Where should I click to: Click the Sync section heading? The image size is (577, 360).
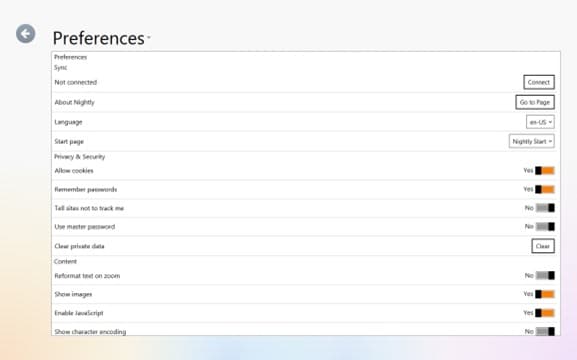coord(60,68)
